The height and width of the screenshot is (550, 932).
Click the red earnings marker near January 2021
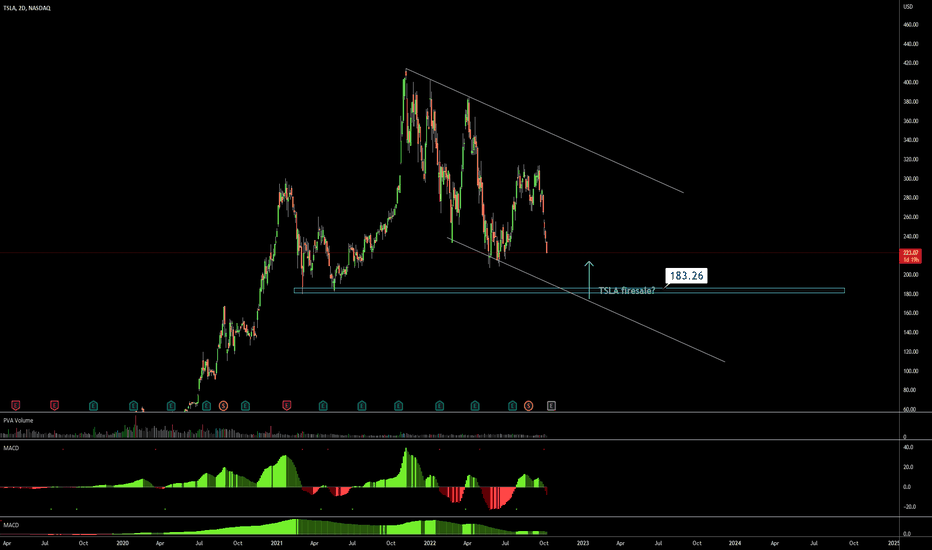286,406
